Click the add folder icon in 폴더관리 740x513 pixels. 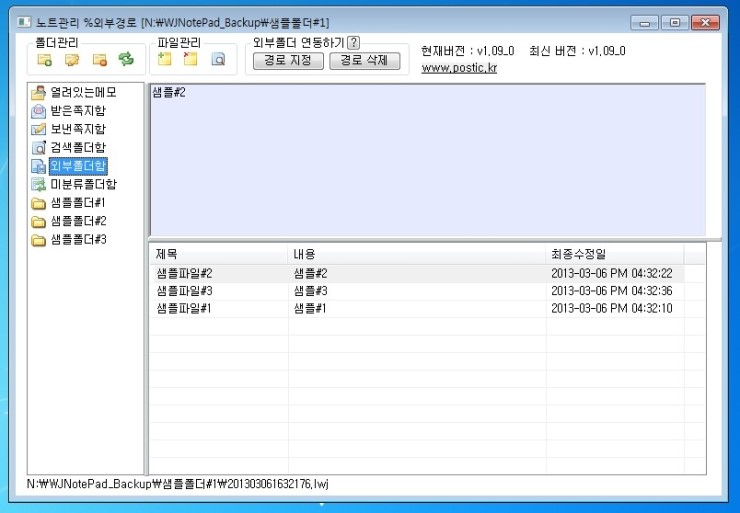(x=45, y=59)
